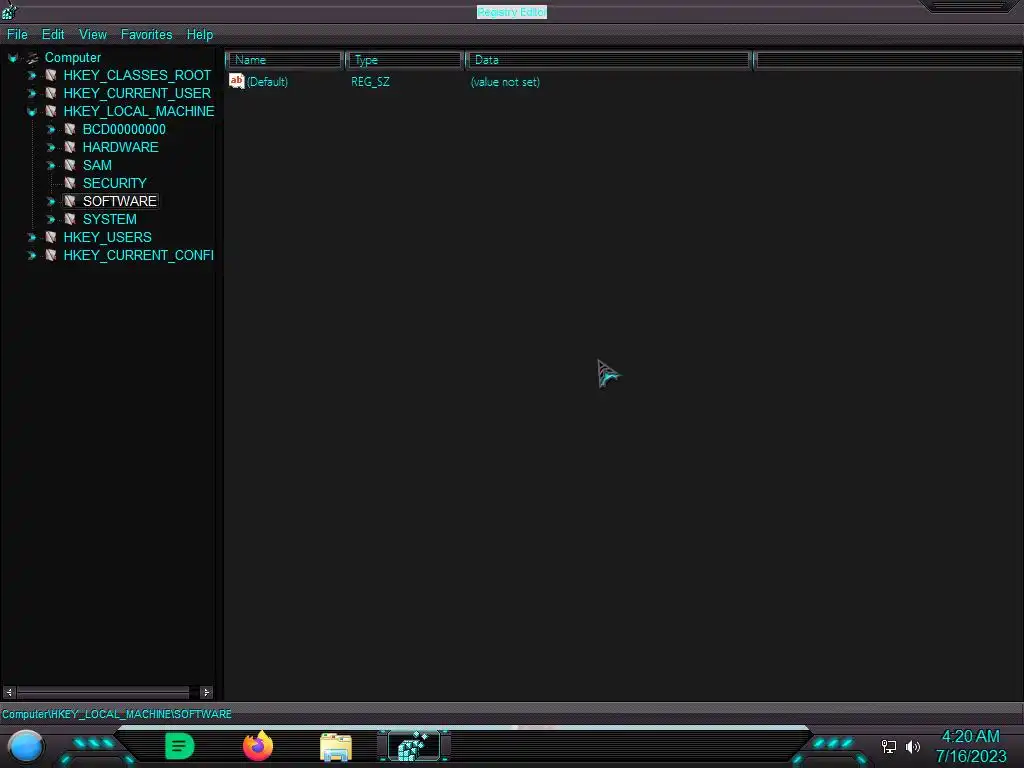
Task: Select HKEY_CURRENT_CONFIG label
Action: (138, 255)
